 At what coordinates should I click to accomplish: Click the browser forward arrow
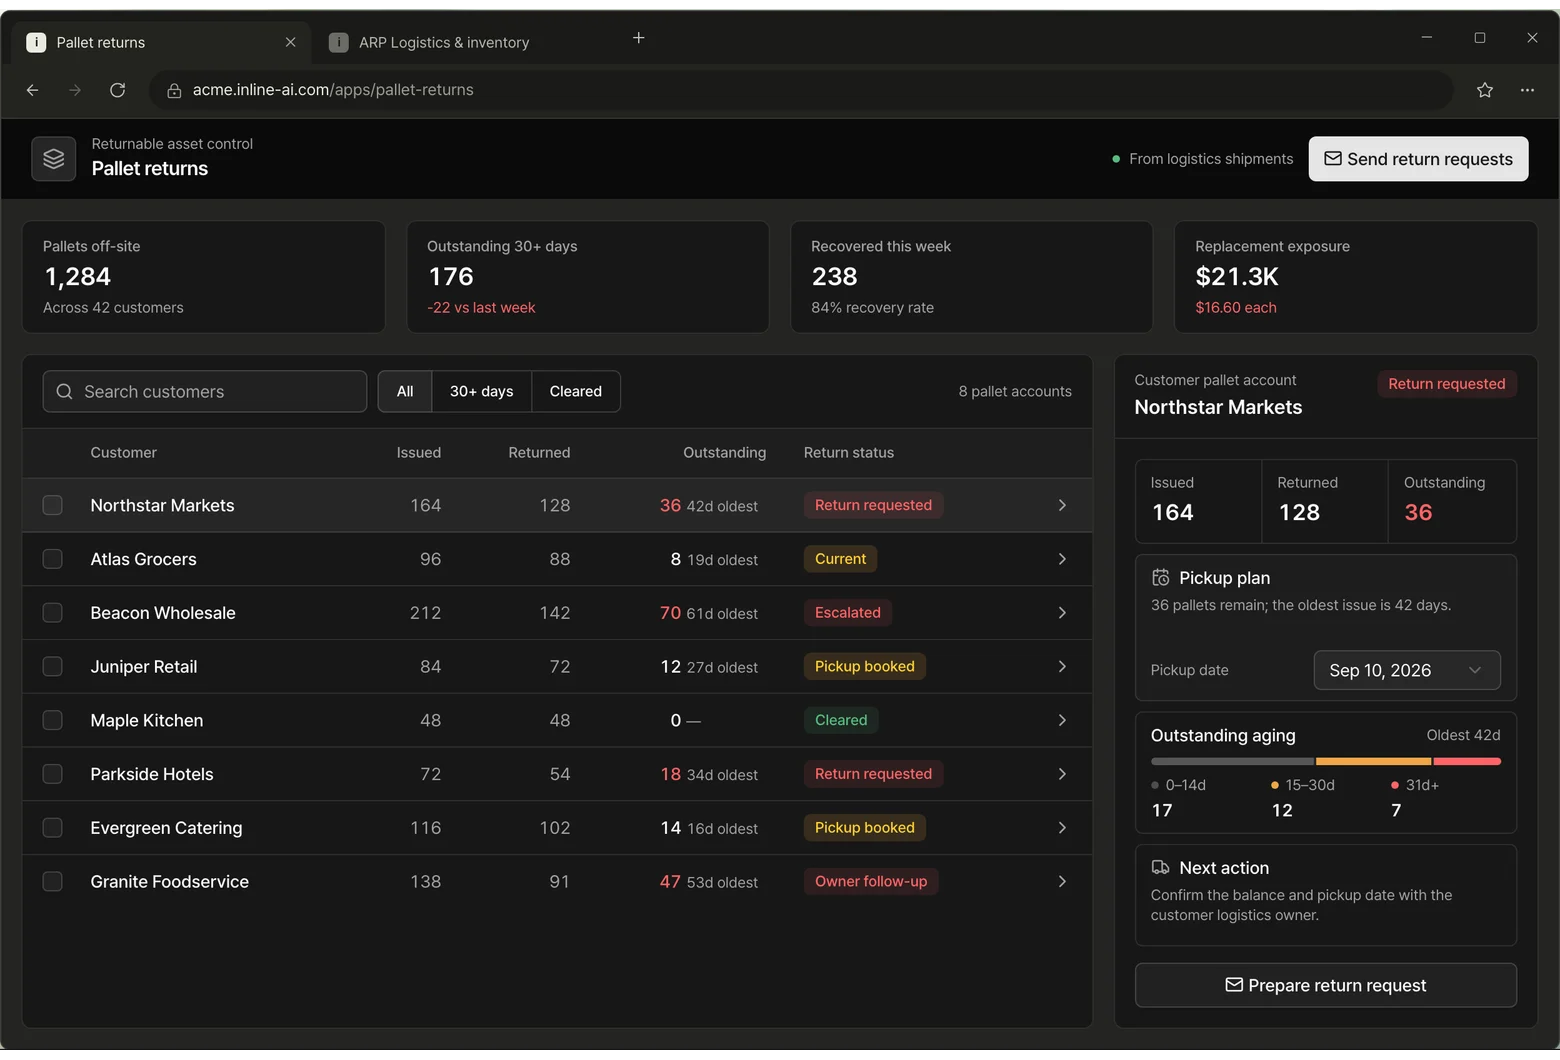click(x=75, y=90)
